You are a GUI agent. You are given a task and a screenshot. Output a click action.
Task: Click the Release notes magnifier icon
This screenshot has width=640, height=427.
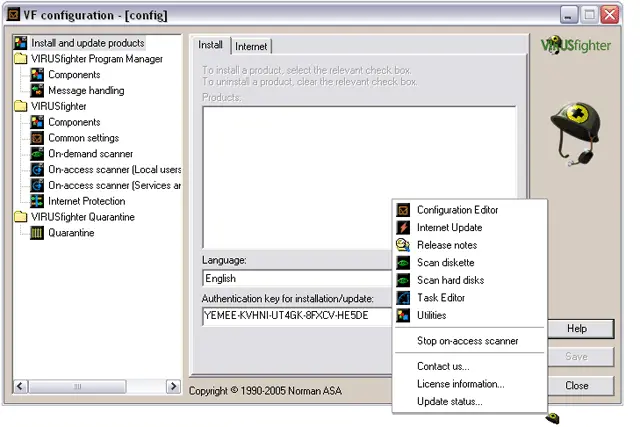403,245
